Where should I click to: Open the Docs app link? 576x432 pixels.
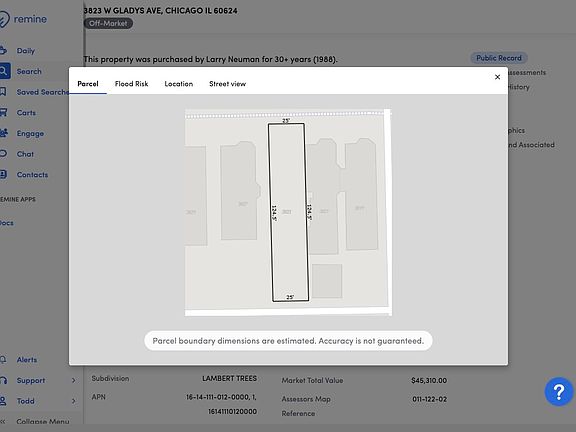coord(7,223)
